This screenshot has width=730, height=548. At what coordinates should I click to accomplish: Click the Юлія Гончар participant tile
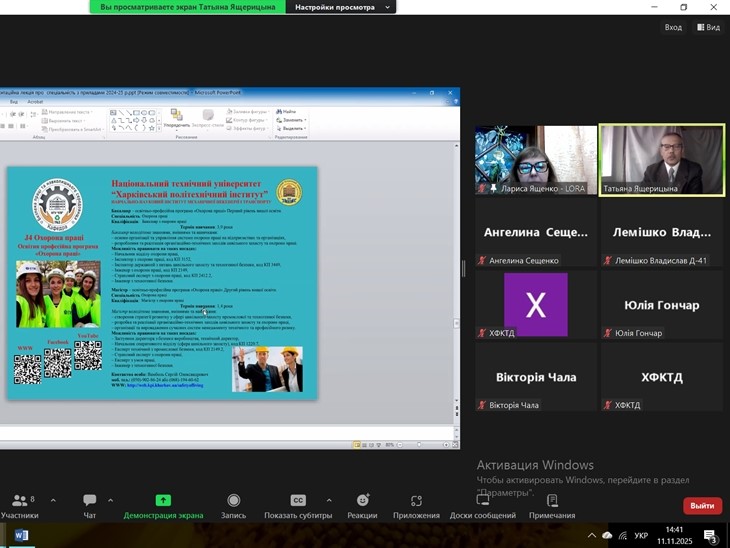pos(661,305)
